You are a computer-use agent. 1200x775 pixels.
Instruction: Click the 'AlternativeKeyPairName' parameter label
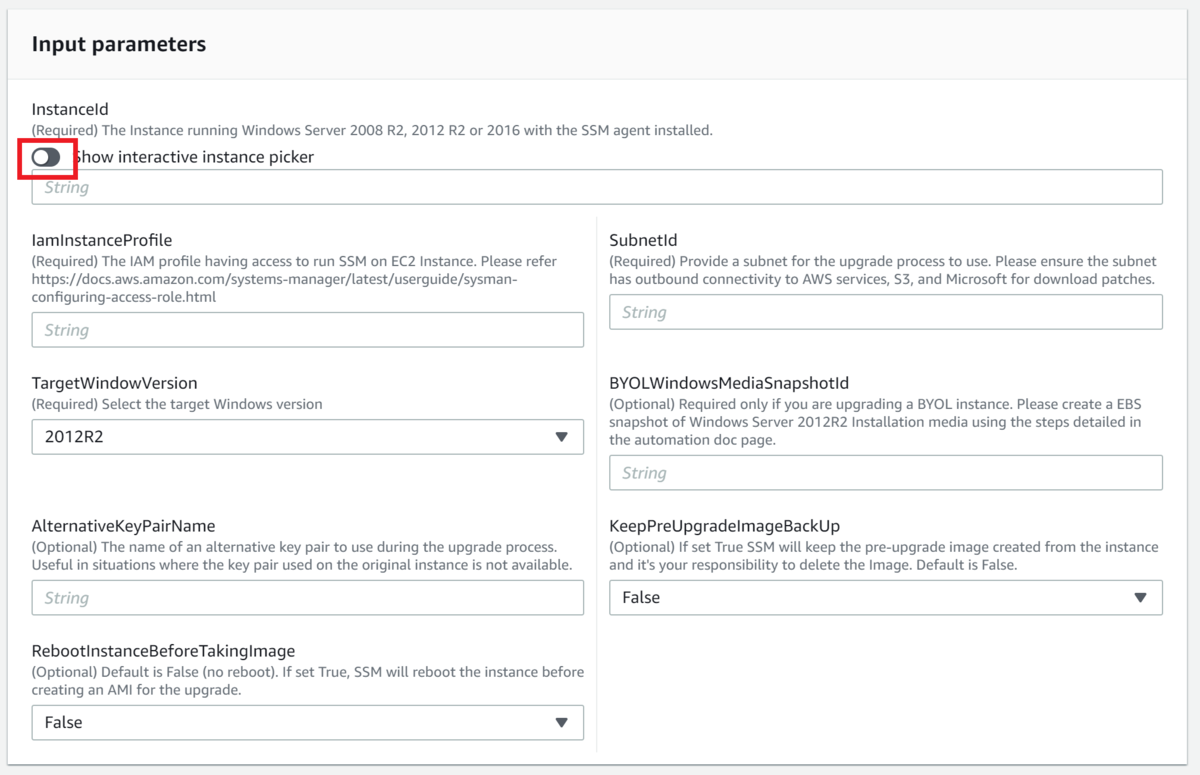click(x=123, y=526)
